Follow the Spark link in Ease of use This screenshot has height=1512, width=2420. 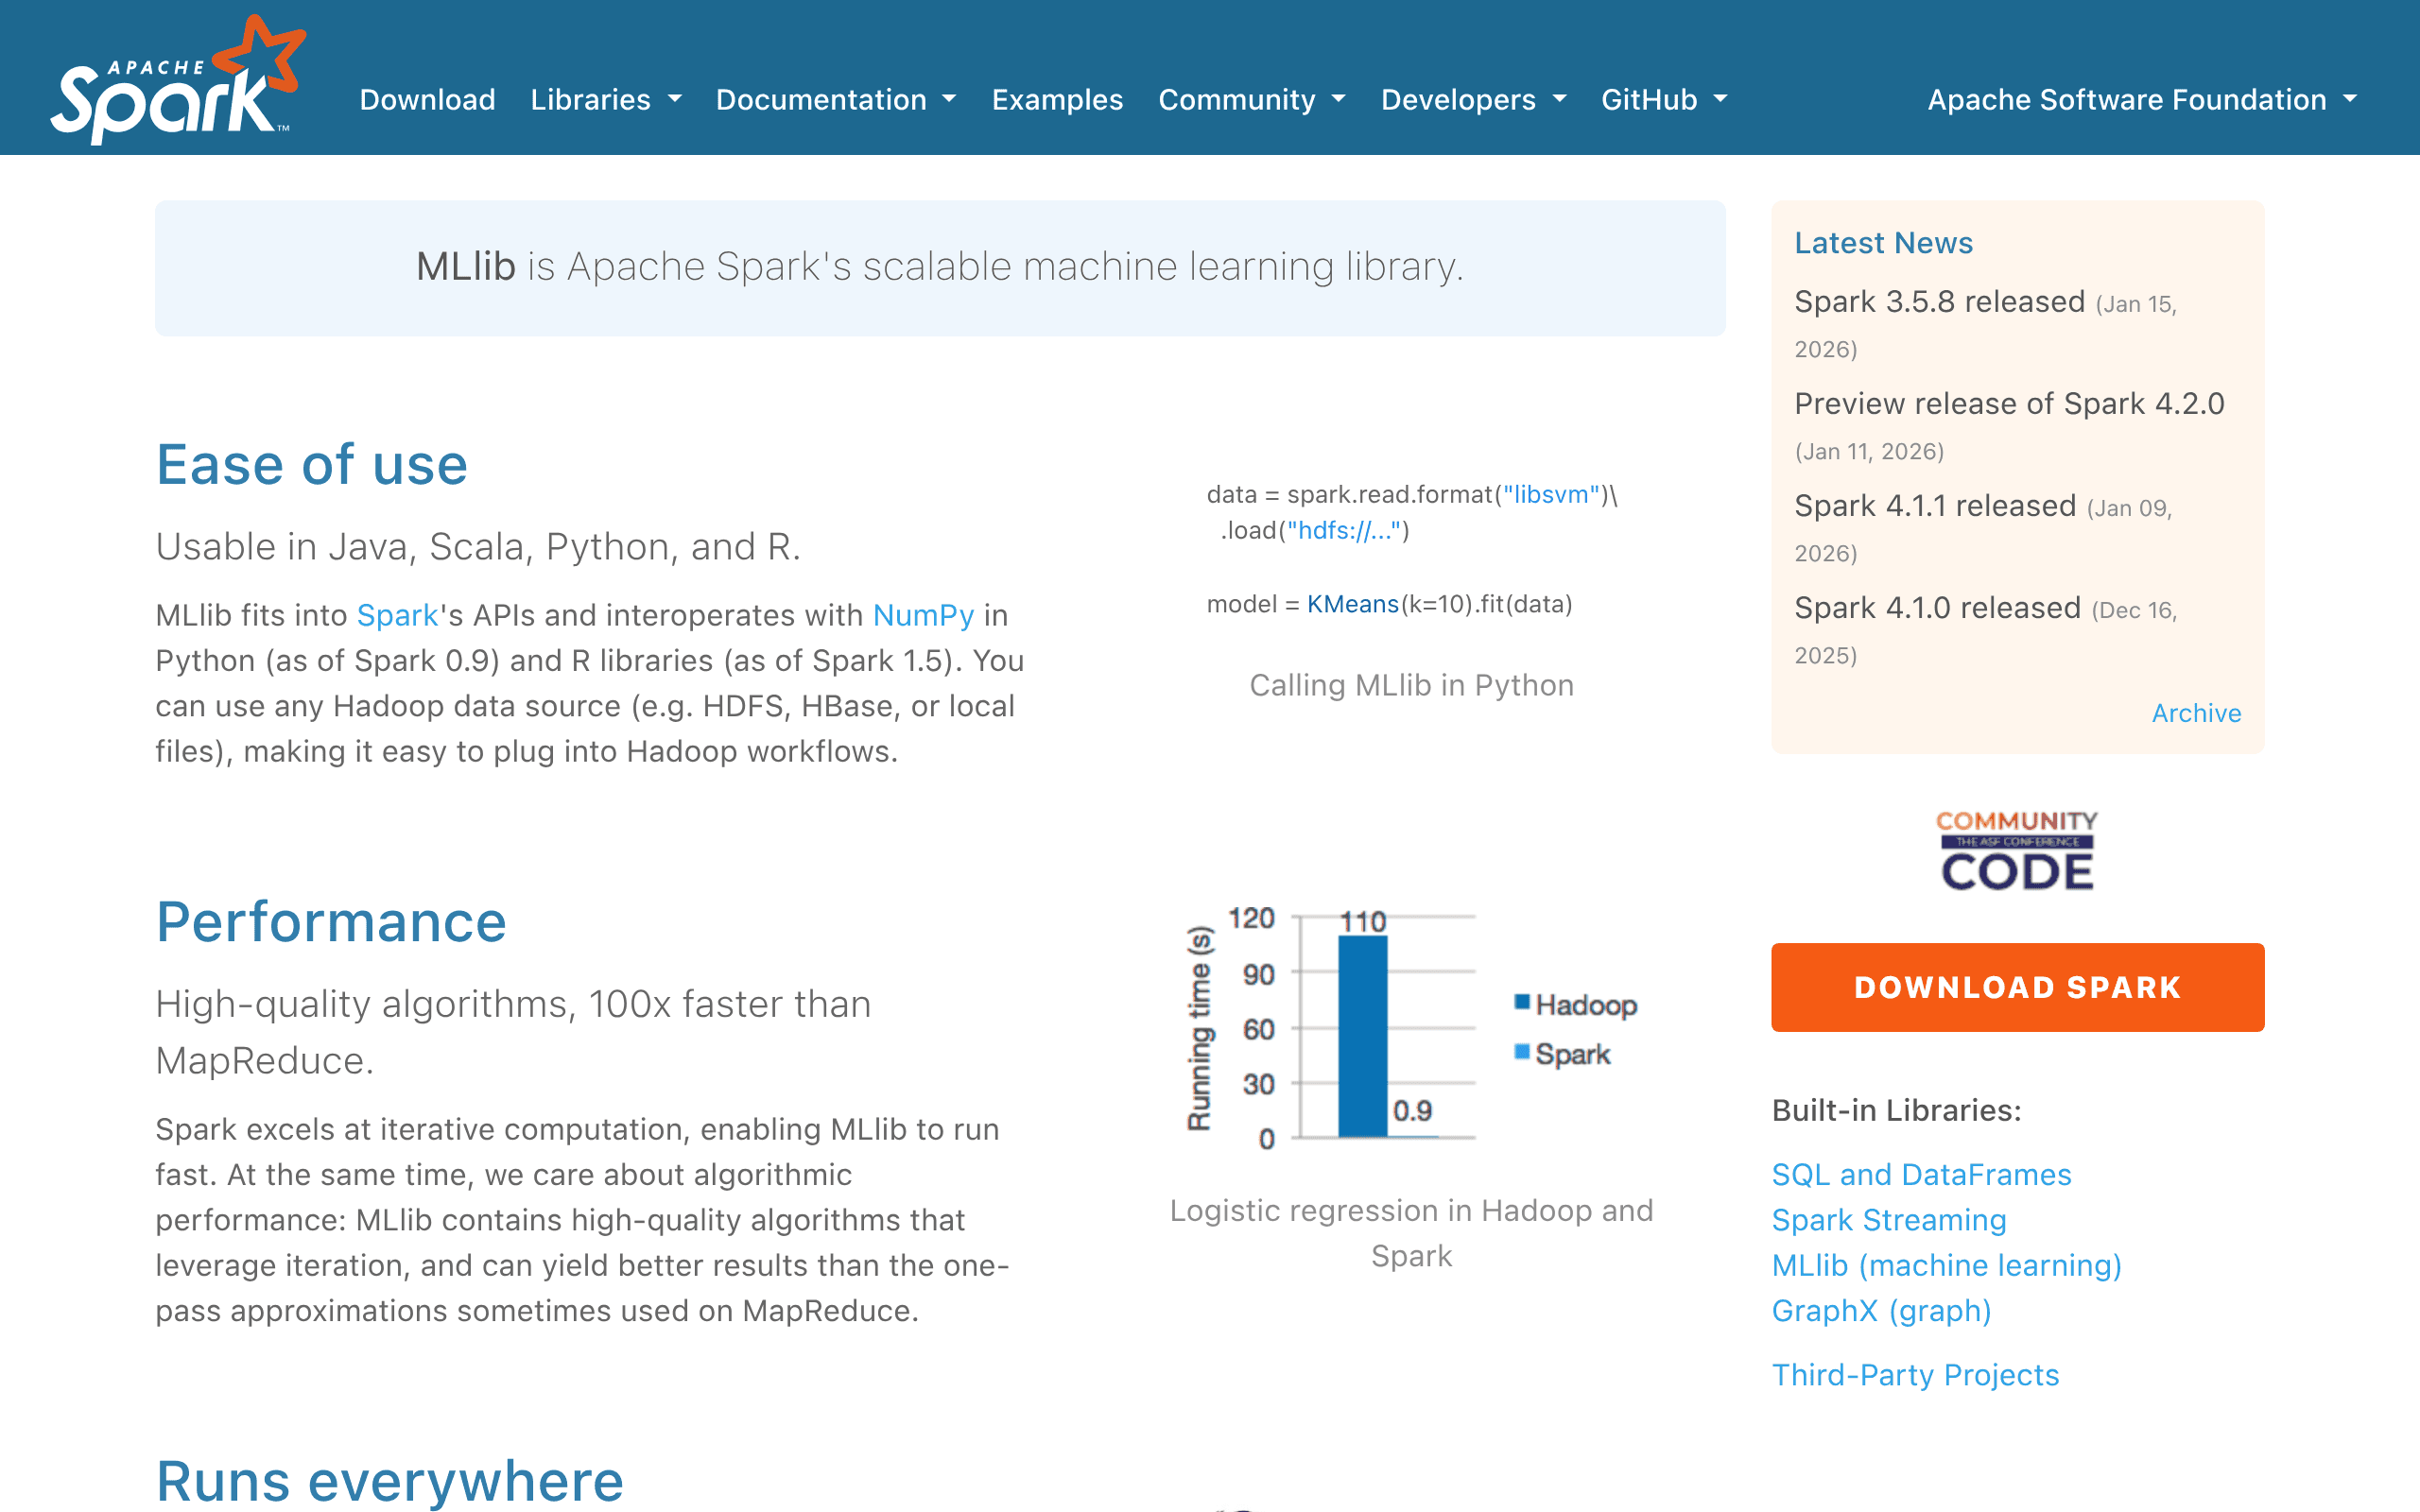[x=397, y=615]
